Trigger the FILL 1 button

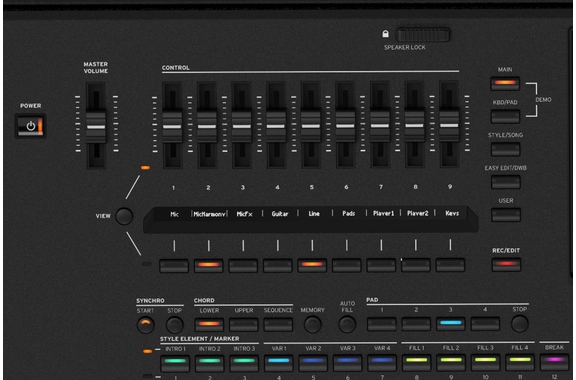[417, 362]
